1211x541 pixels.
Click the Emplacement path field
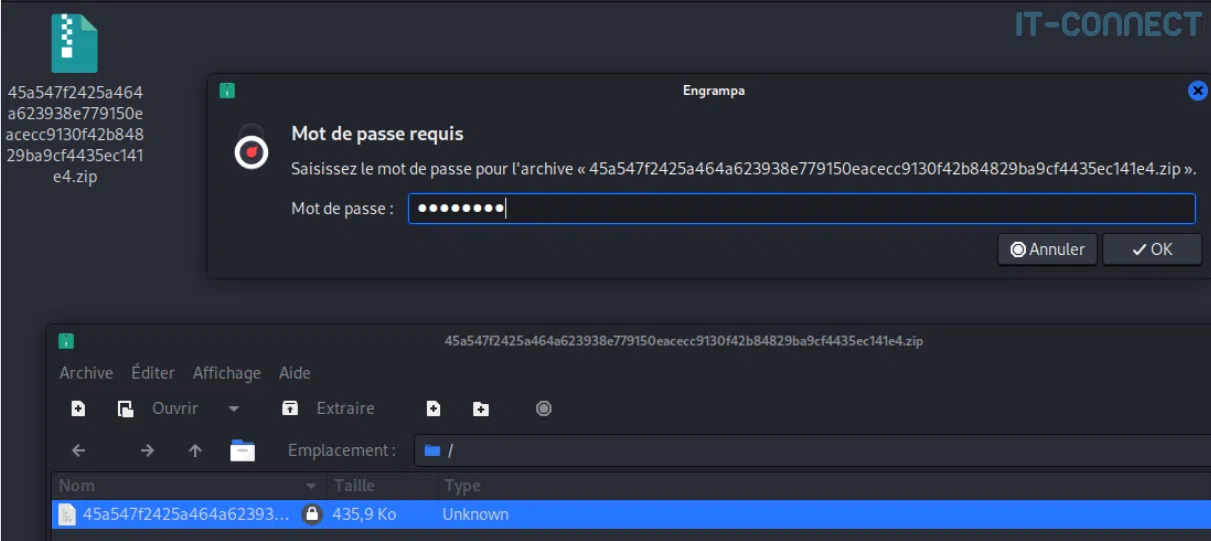[812, 450]
